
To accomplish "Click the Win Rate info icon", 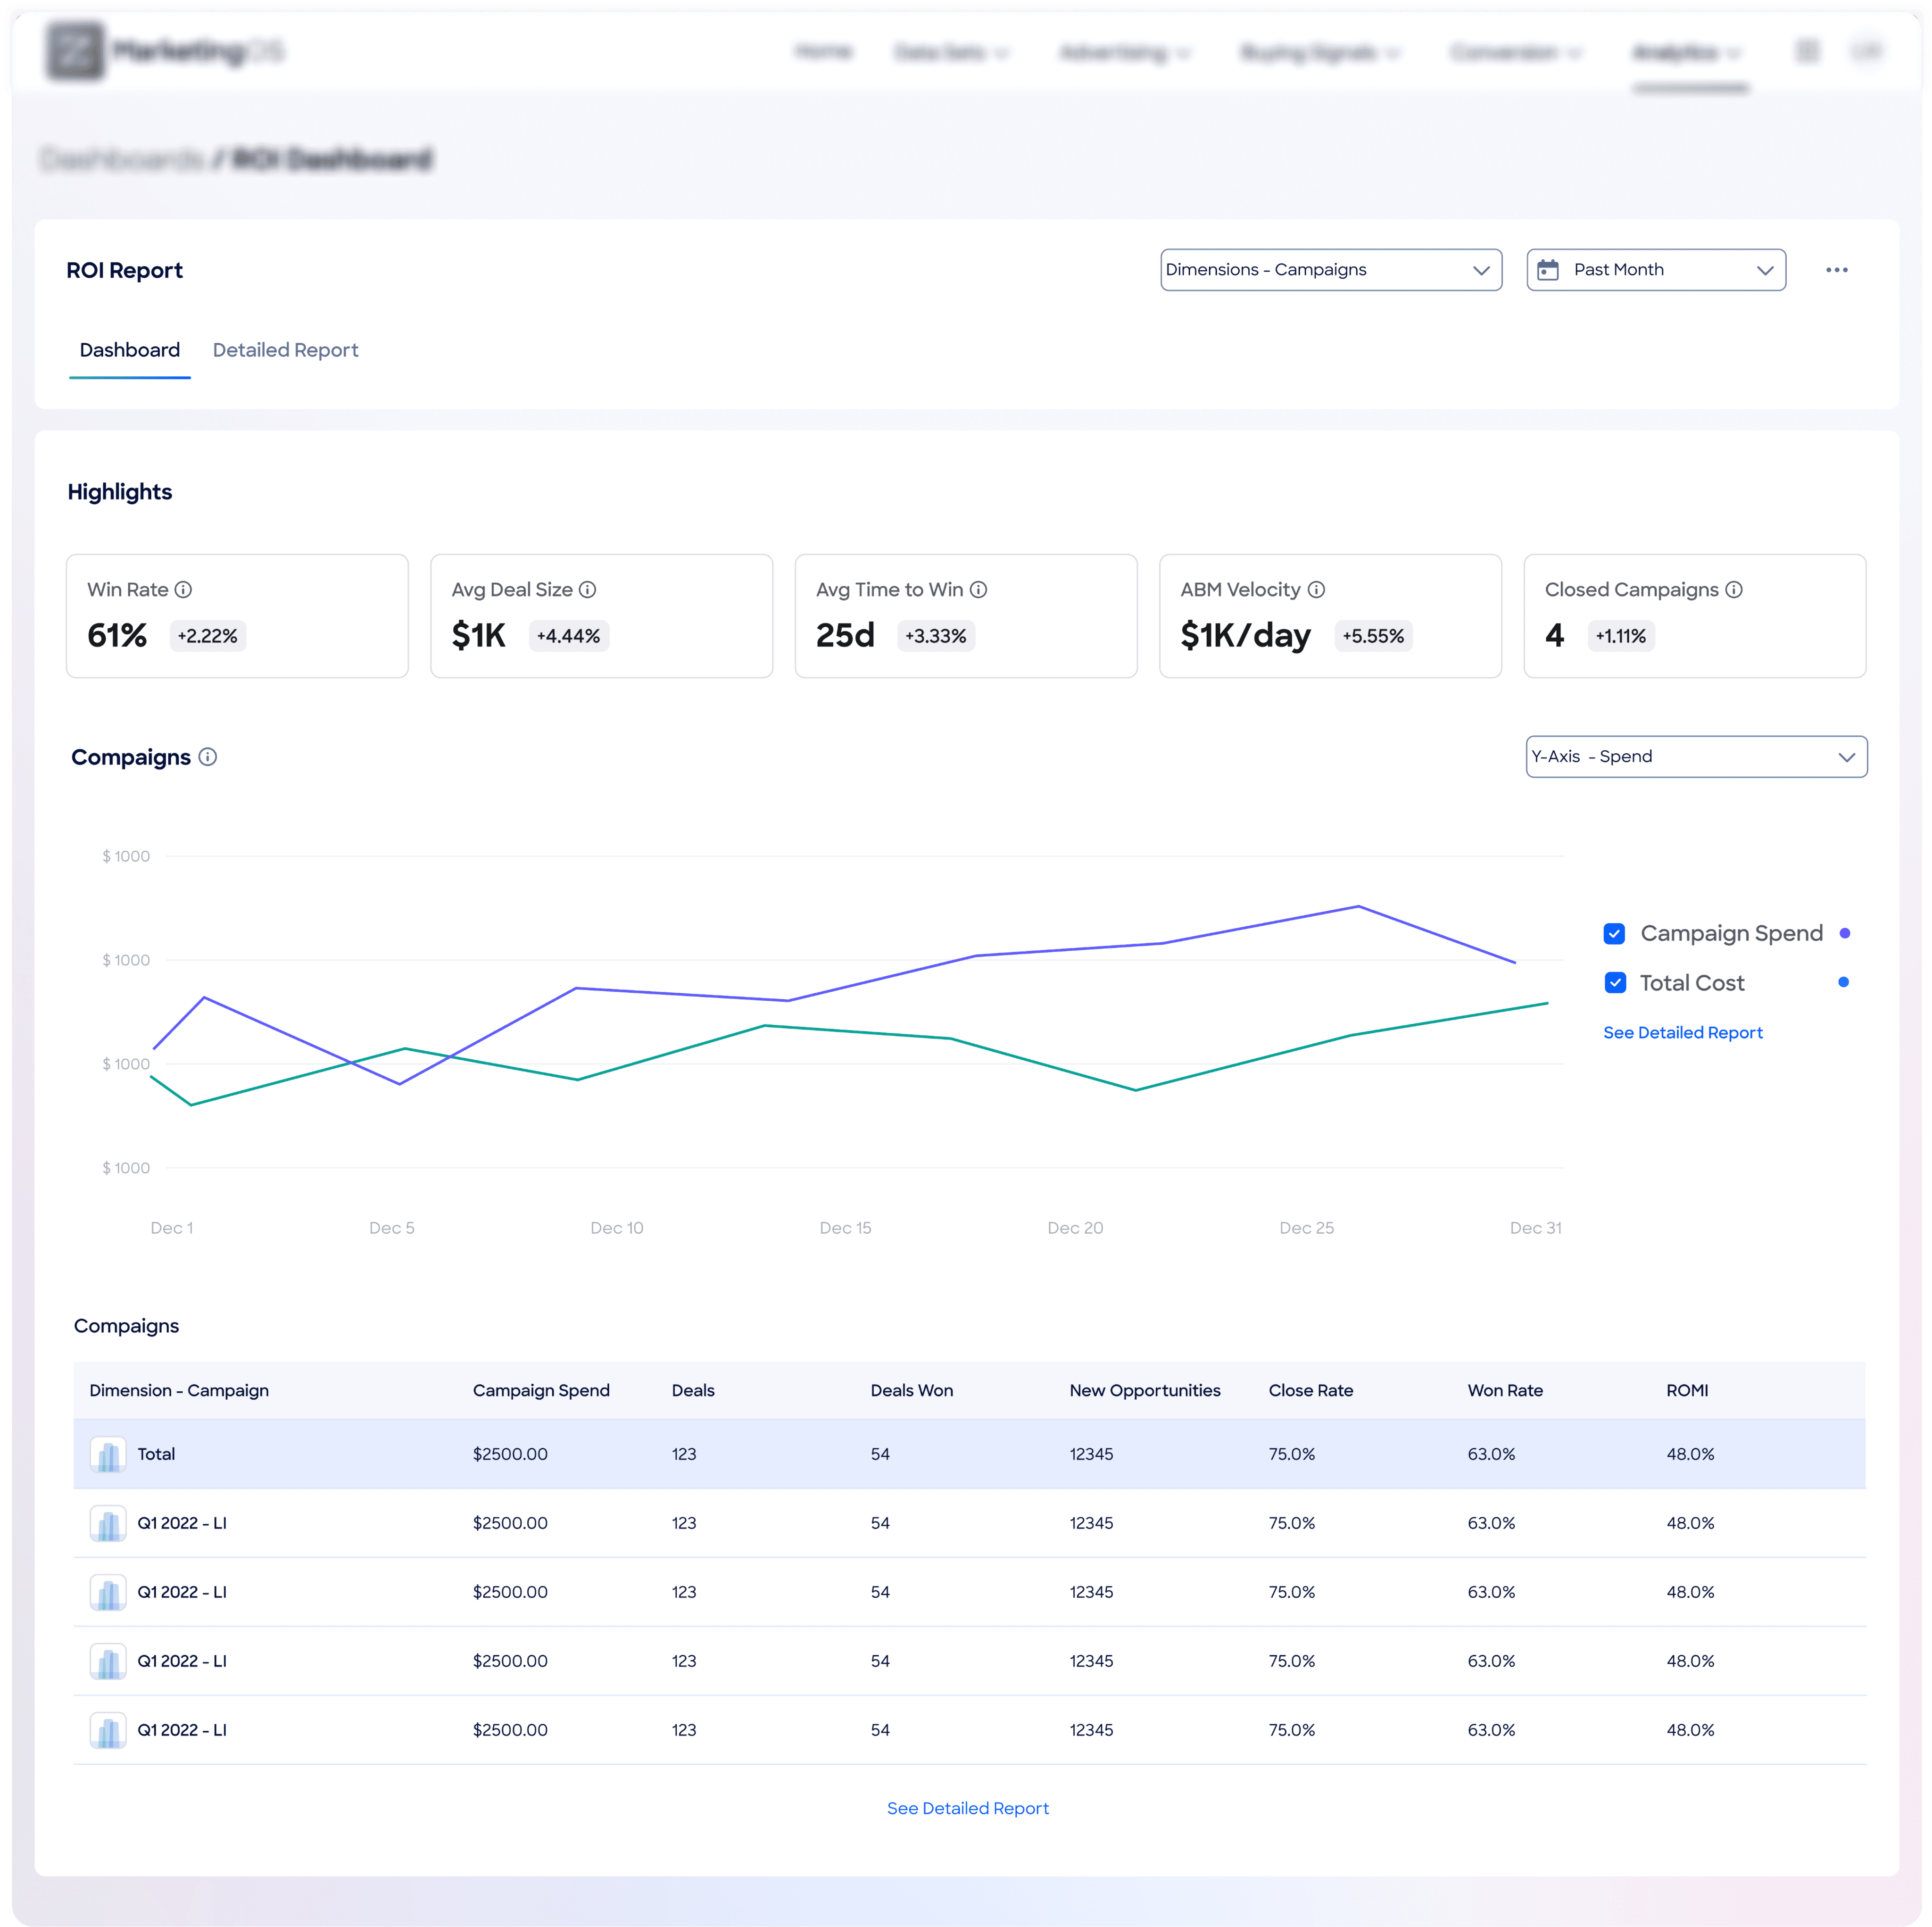I will 183,590.
